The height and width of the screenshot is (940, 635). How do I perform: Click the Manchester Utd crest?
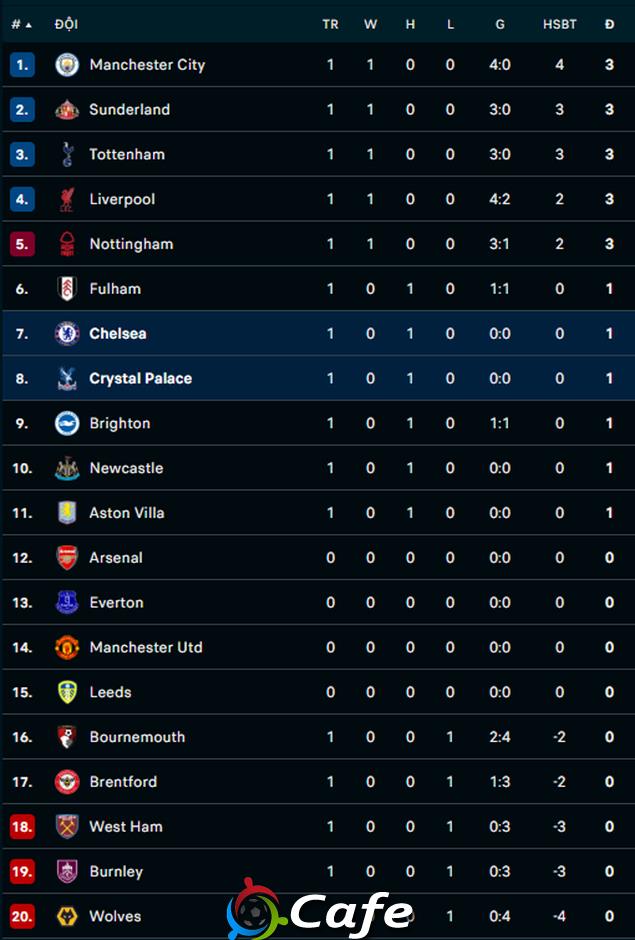pos(67,647)
